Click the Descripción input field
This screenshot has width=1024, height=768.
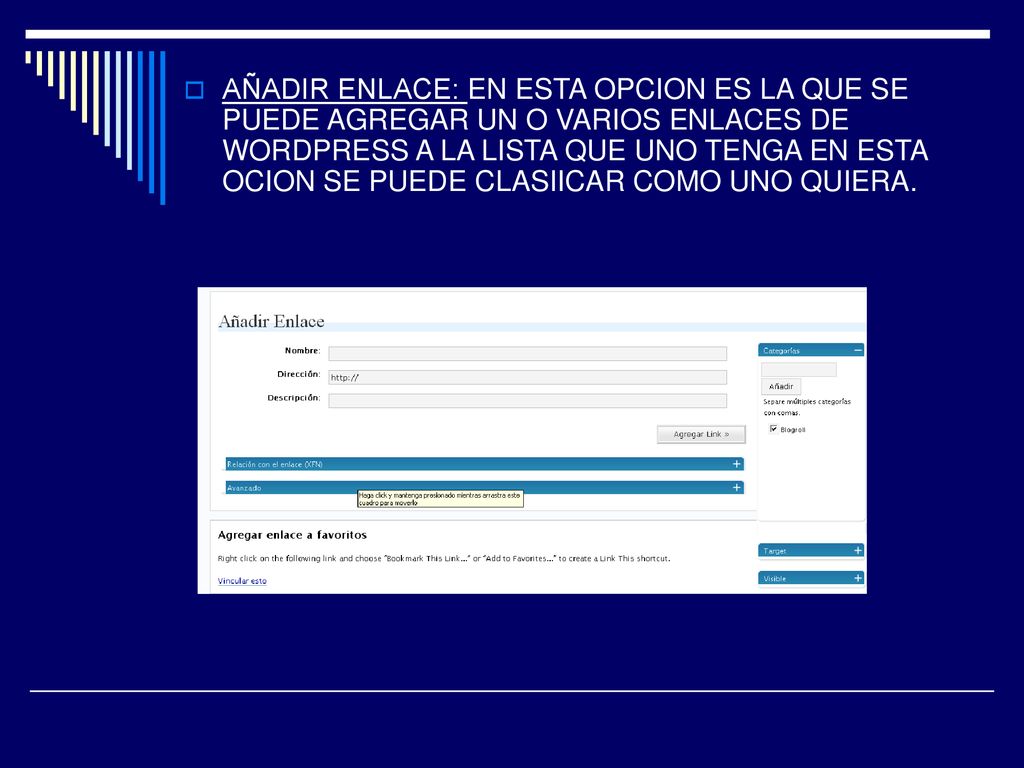(x=527, y=400)
